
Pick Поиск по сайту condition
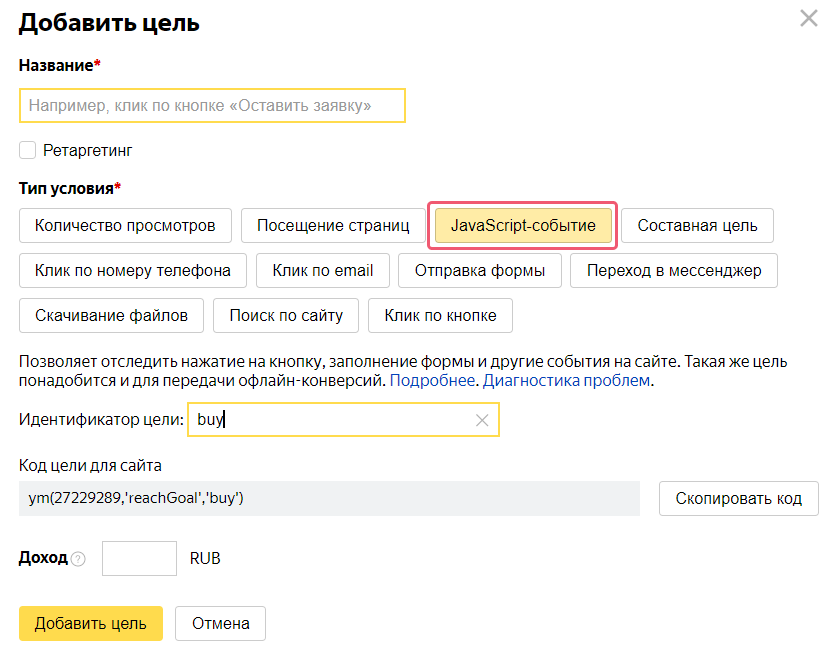(285, 315)
